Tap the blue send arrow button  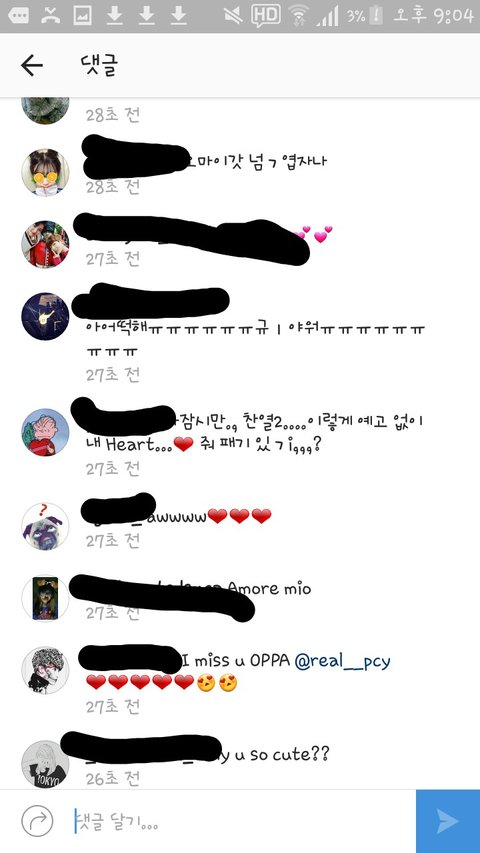click(448, 821)
